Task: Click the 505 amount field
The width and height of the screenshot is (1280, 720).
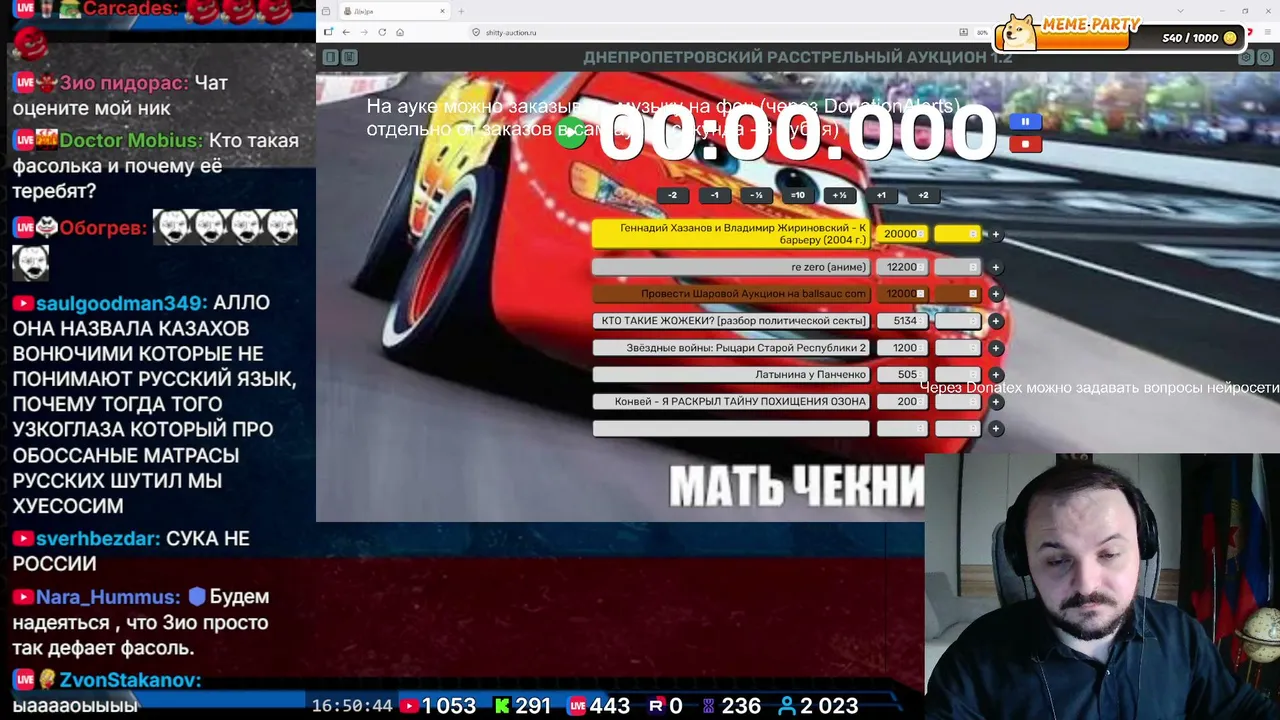Action: point(902,375)
